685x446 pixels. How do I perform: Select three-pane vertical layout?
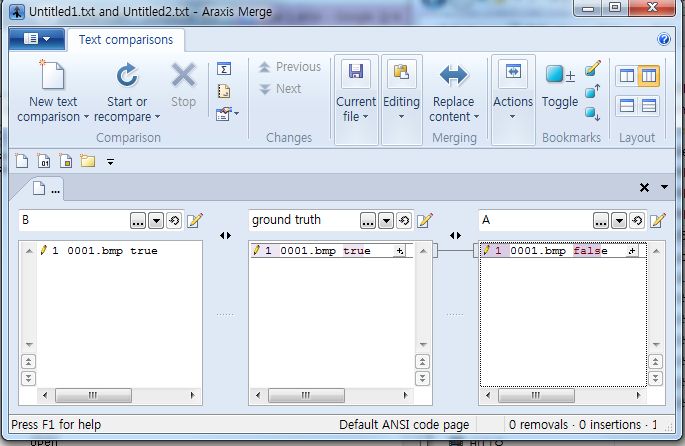[x=649, y=76]
